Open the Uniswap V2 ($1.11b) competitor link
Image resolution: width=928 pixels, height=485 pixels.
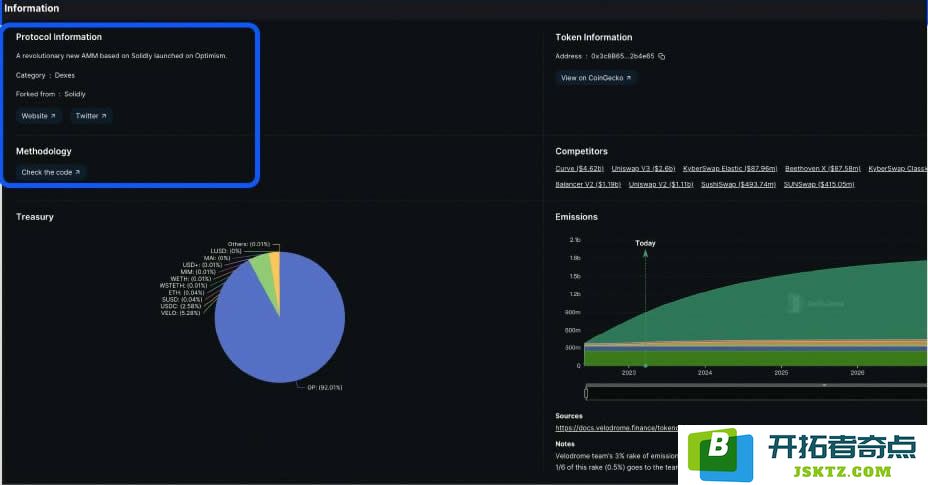[x=661, y=185]
